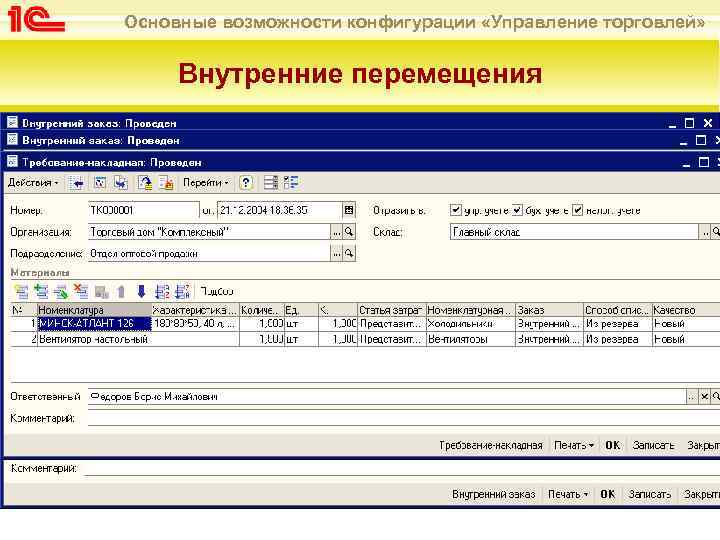Click the toolbar icon with the blue down arrow on a document
Screen dimensions: 720x540
point(121,183)
